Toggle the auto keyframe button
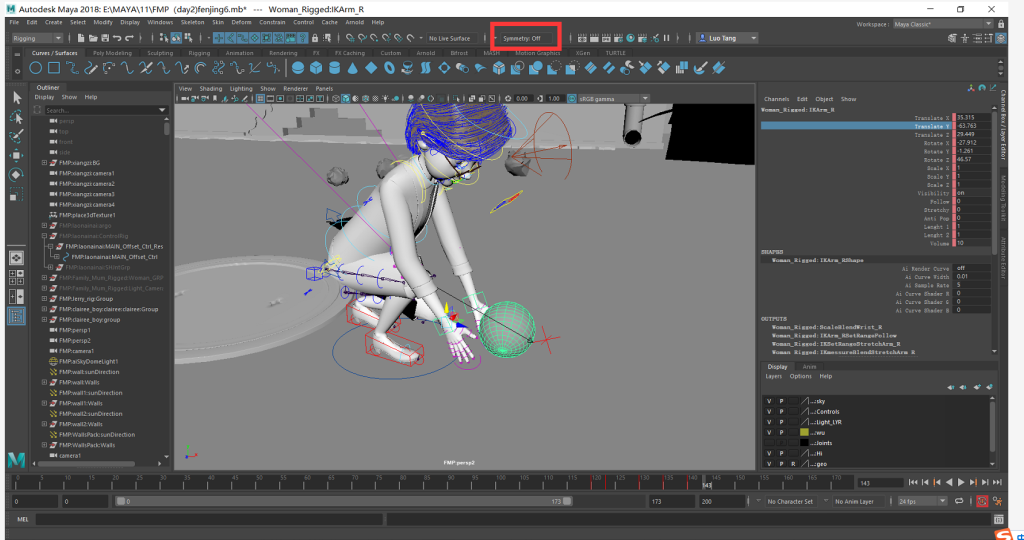The height and width of the screenshot is (540, 1024). [x=982, y=501]
